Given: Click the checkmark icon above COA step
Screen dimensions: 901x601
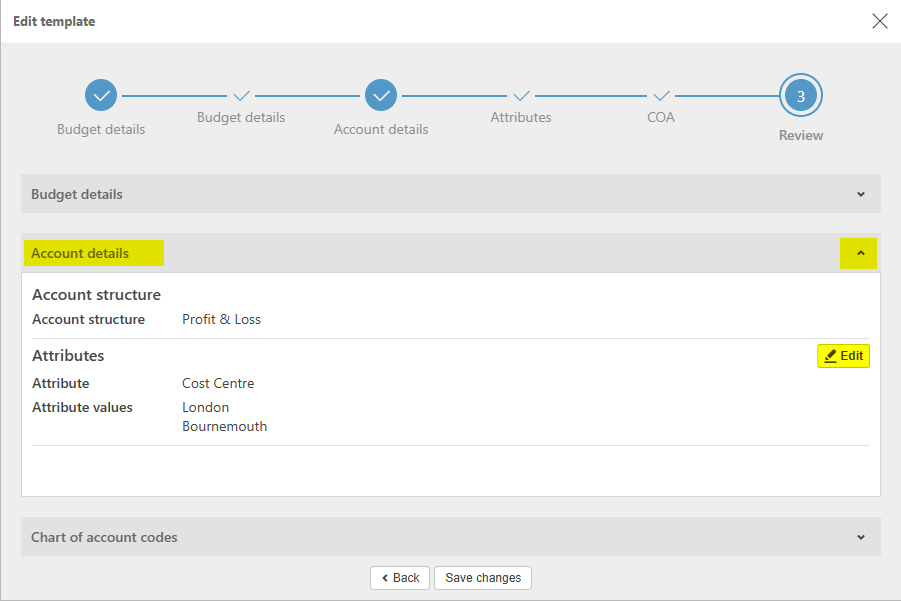Looking at the screenshot, I should 661,96.
